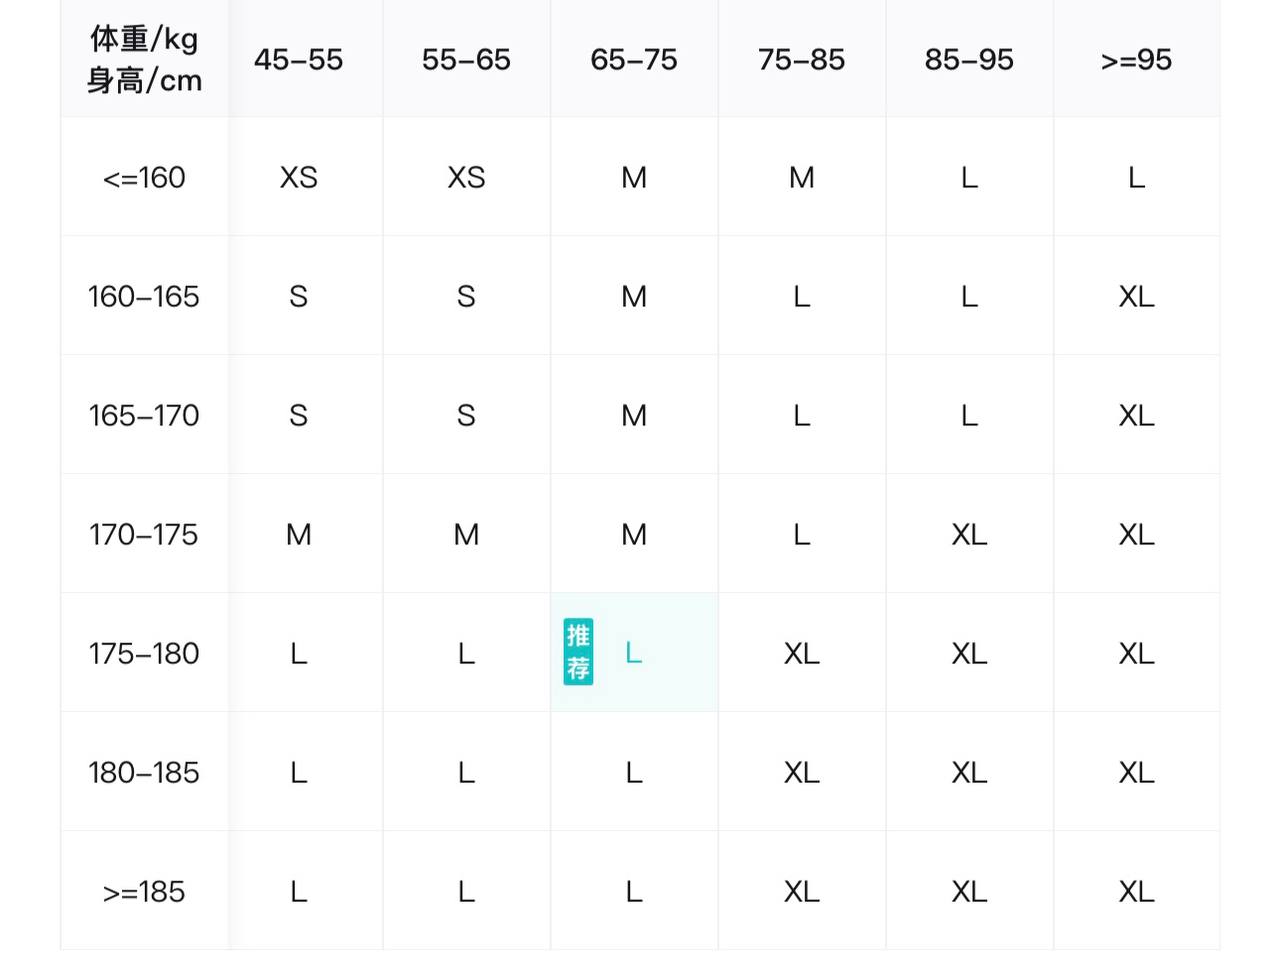Screen dimensions: 1280x971
Task: Click XL size in the 160–165 row
Action: click(x=1136, y=297)
